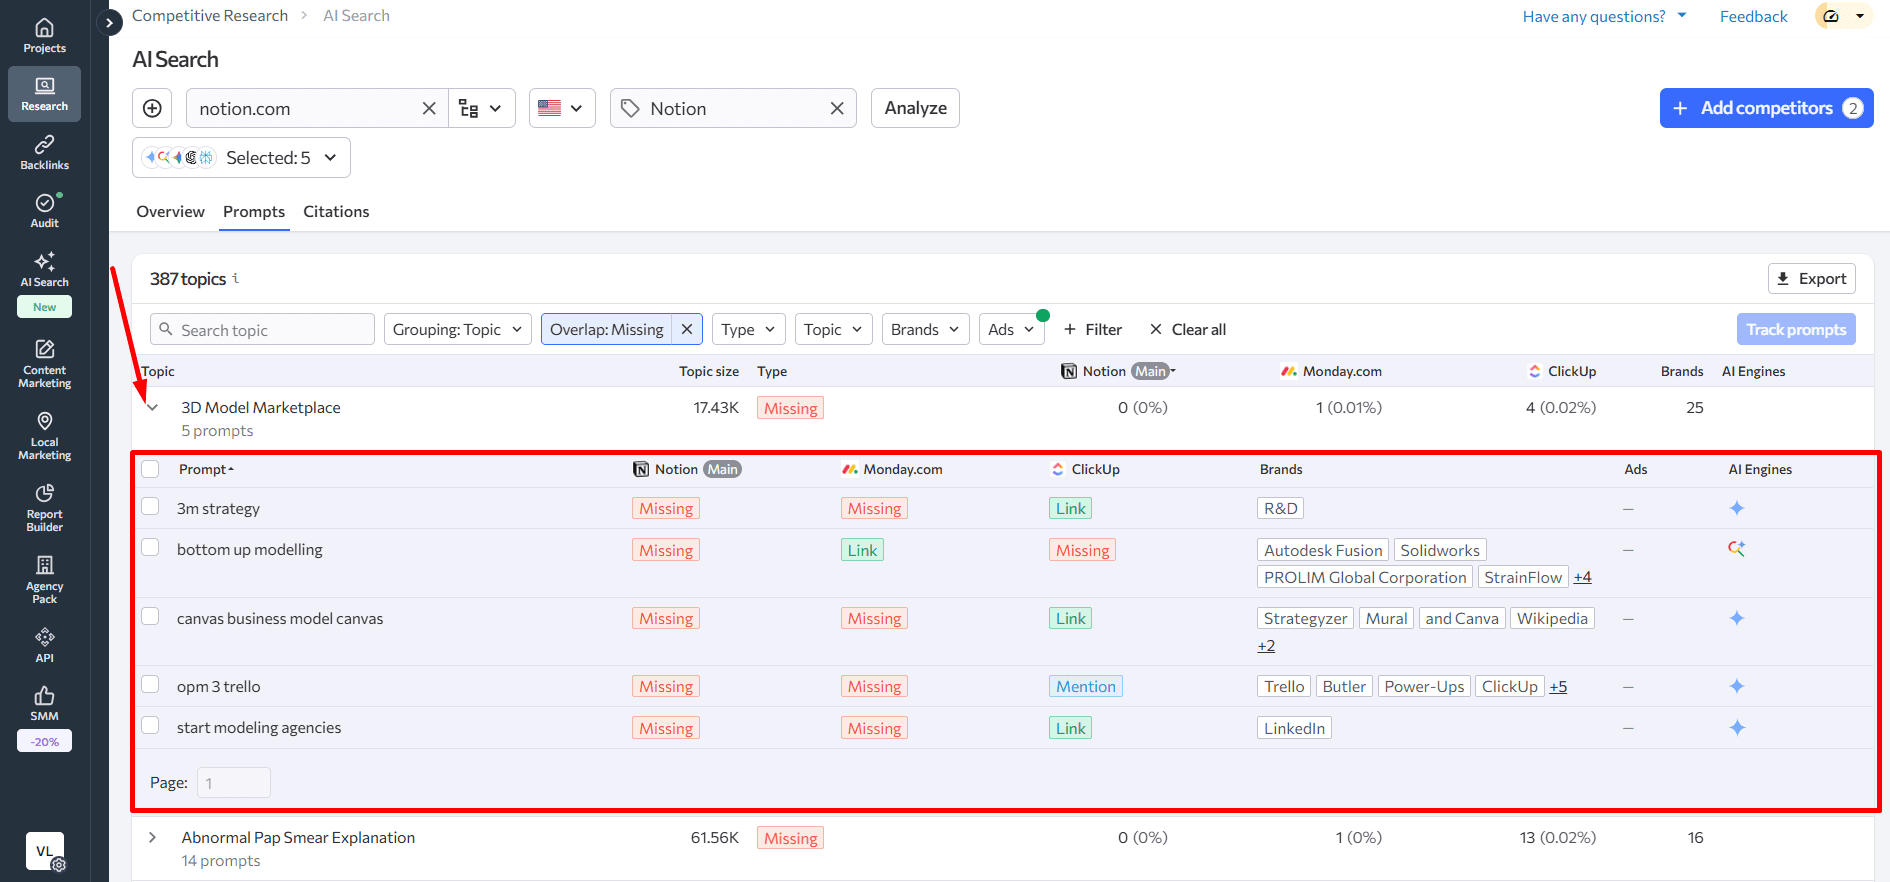Open the Selected: 5 engines dropdown
The width and height of the screenshot is (1890, 882).
241,158
